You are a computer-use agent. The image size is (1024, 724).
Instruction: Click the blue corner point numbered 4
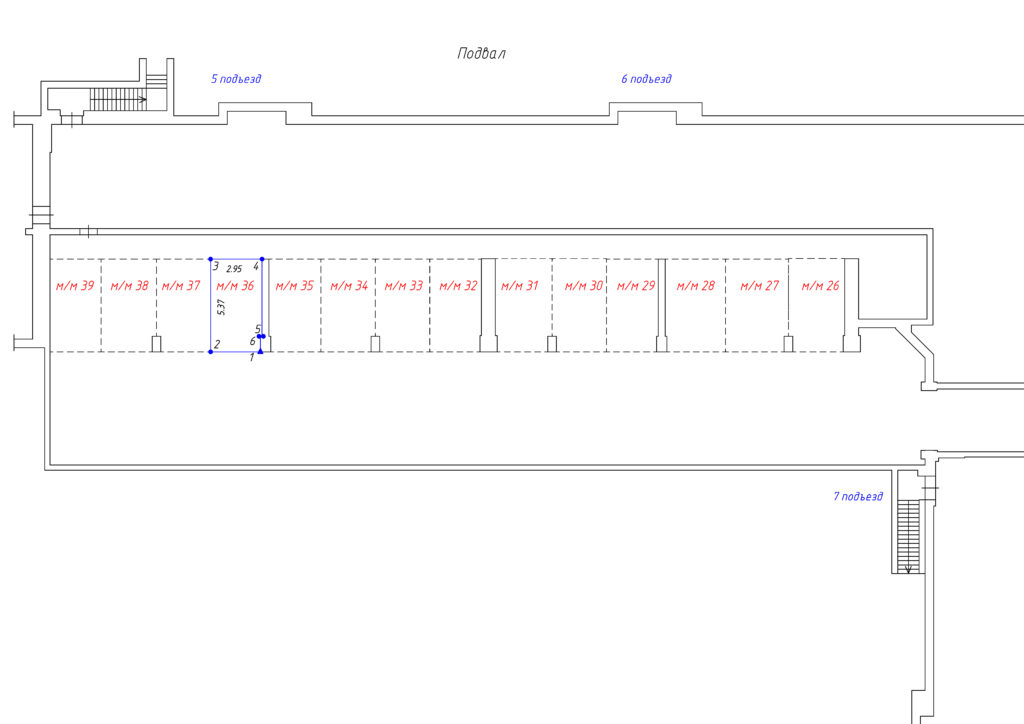tap(262, 259)
